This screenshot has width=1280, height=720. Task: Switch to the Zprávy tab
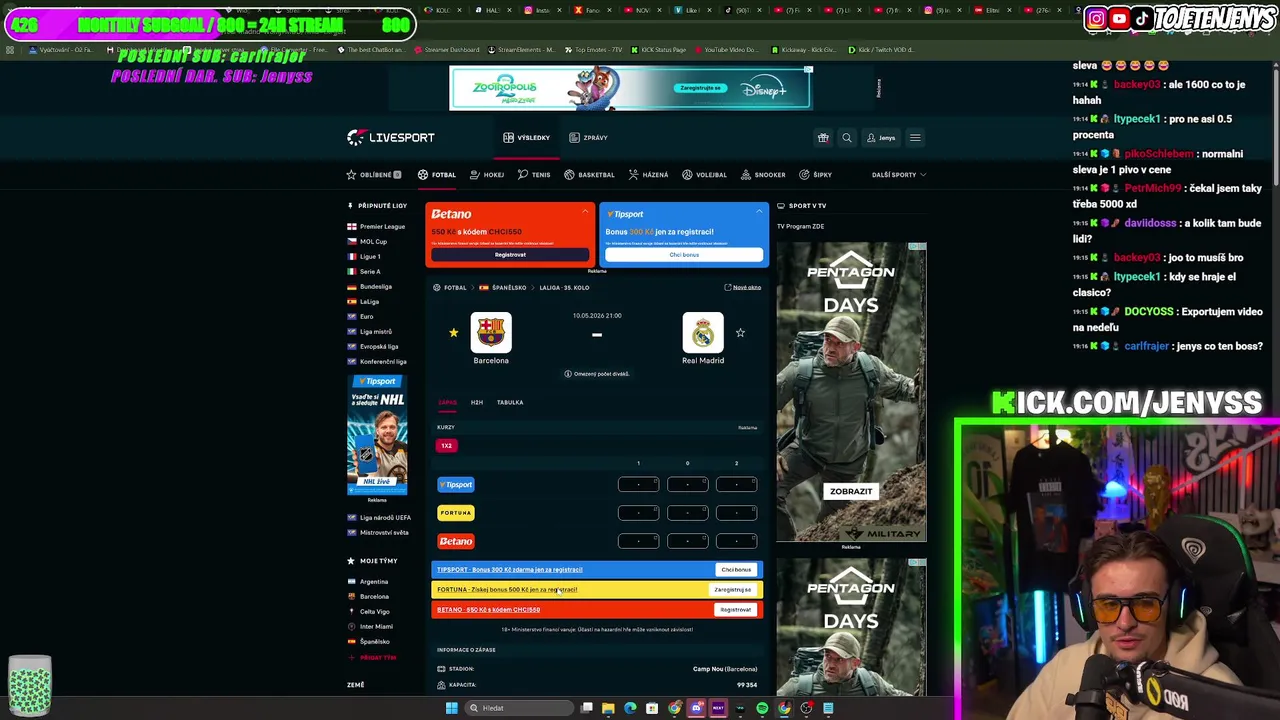589,138
